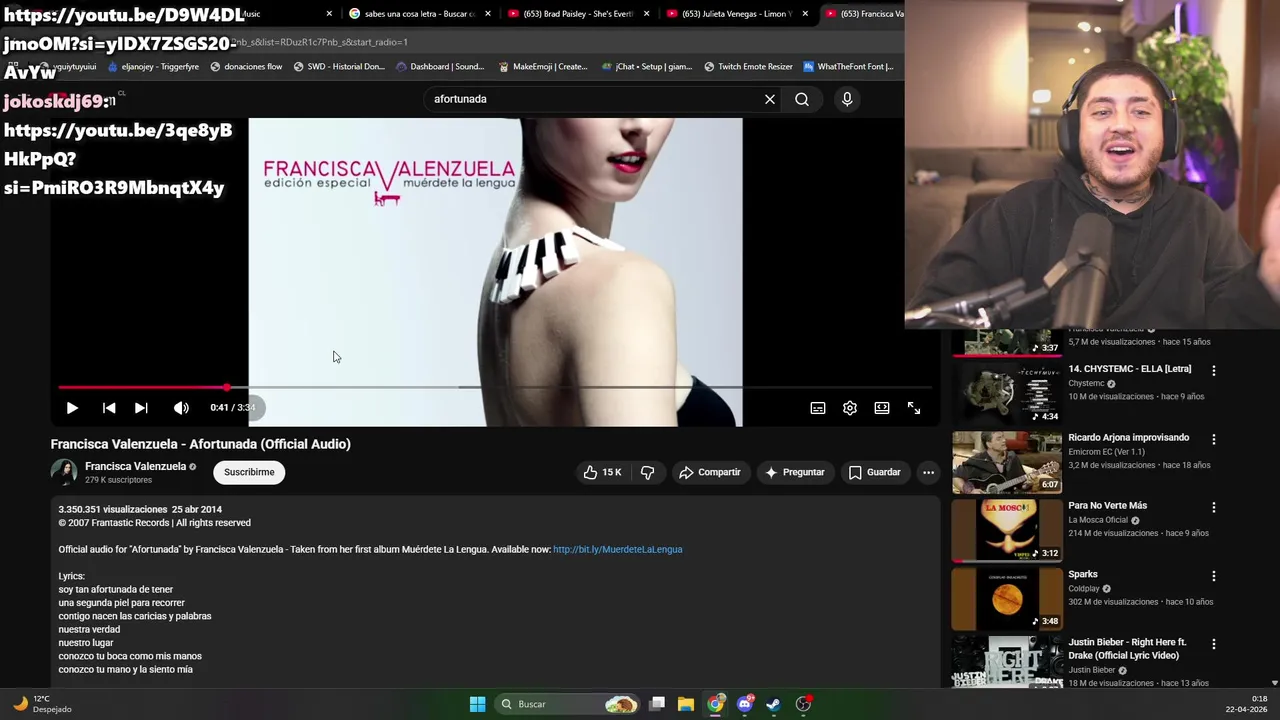Open OBS Studio from taskbar

803,704
